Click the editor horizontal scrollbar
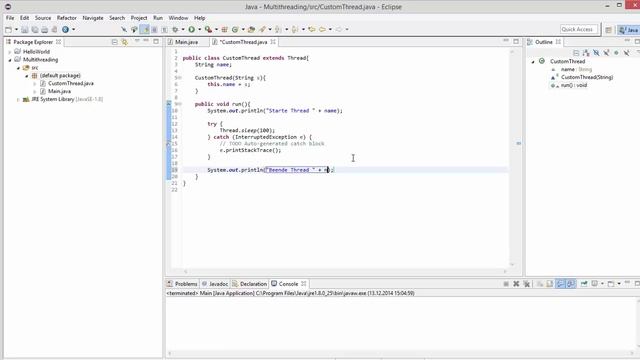Viewport: 640px width, 360px height. tap(345, 271)
